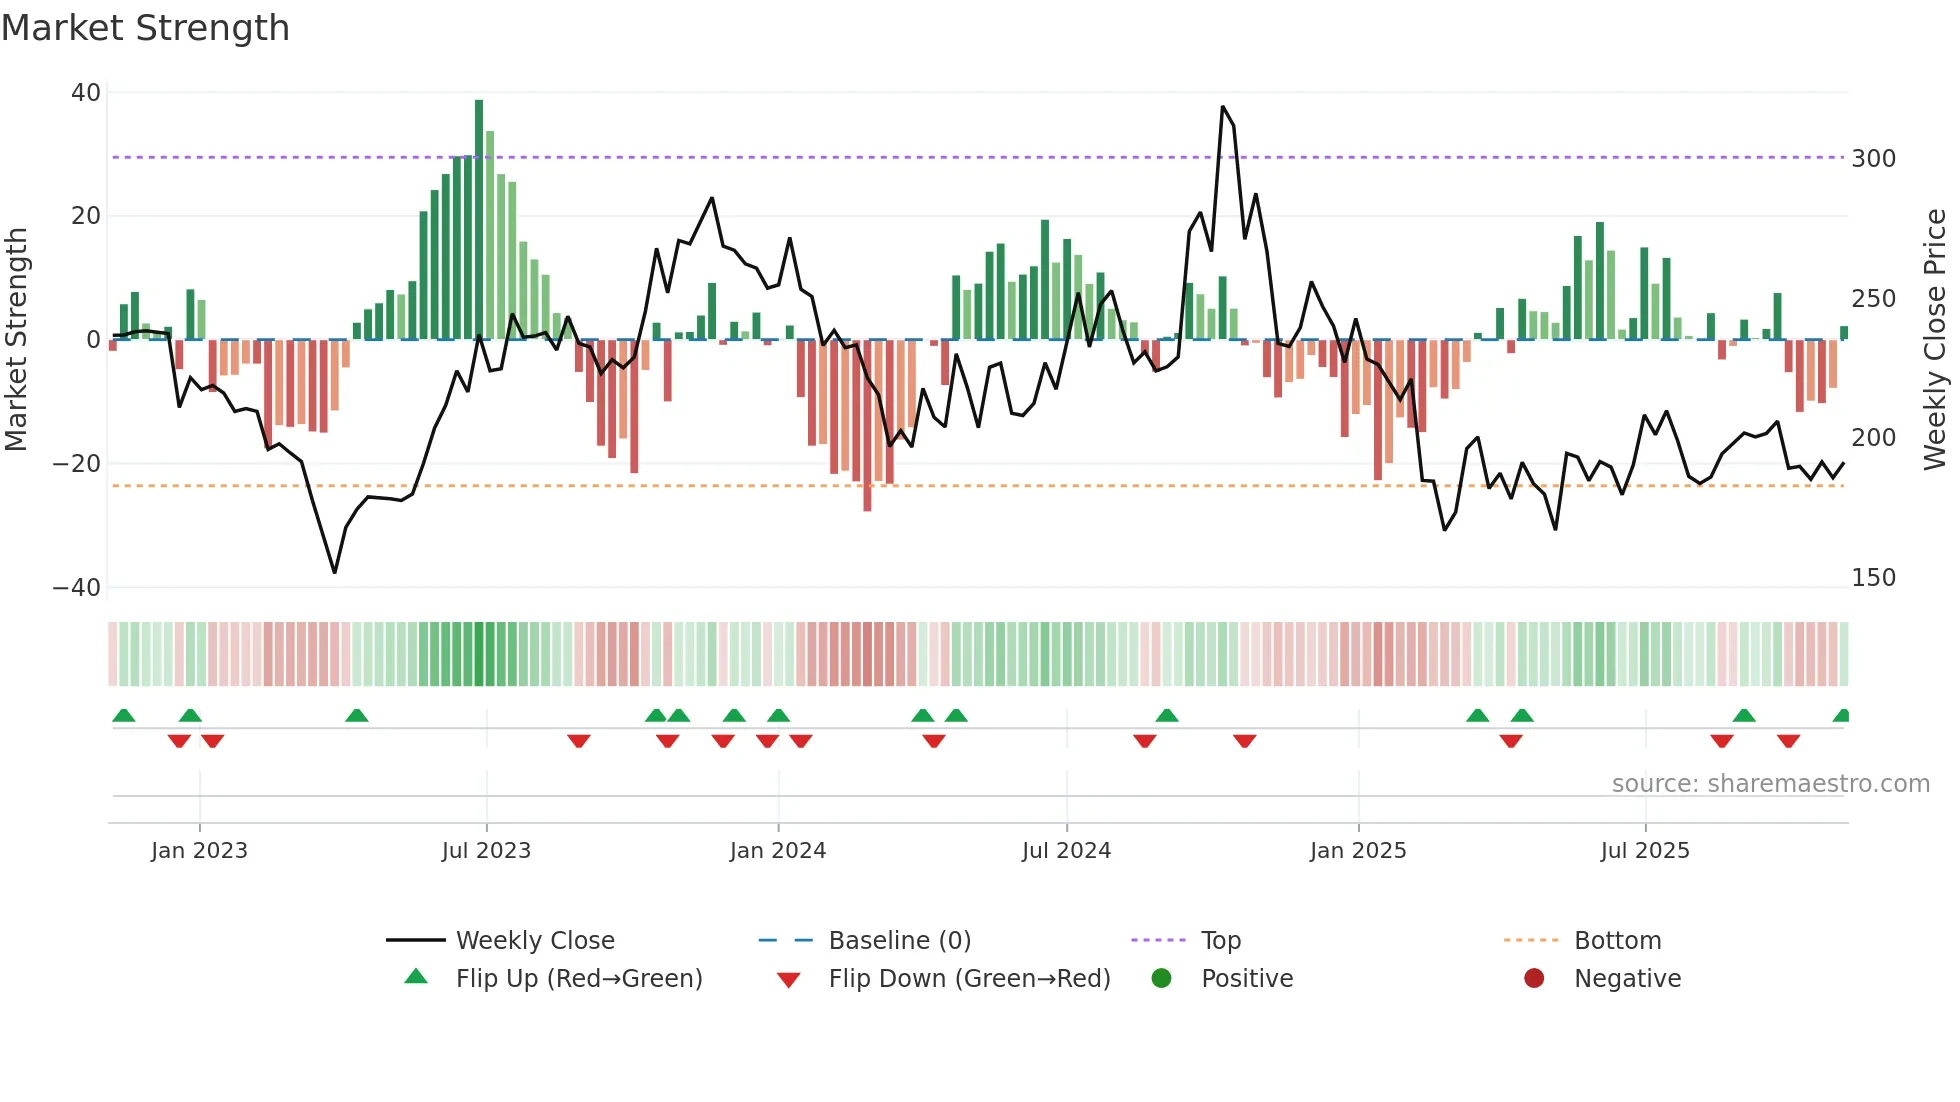Toggle Top legend entry
Viewport: 1960px width, 1102px height.
coord(1220,941)
